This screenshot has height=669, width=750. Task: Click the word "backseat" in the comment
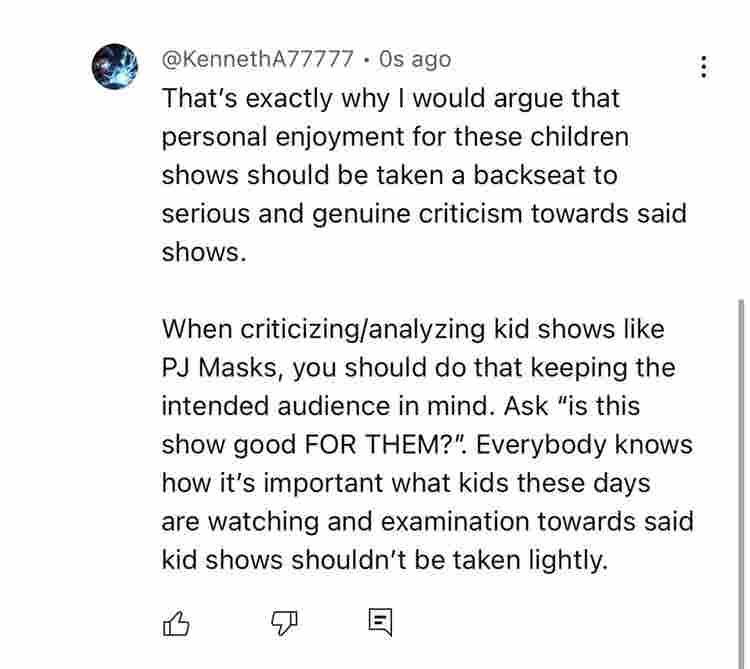pyautogui.click(x=529, y=175)
